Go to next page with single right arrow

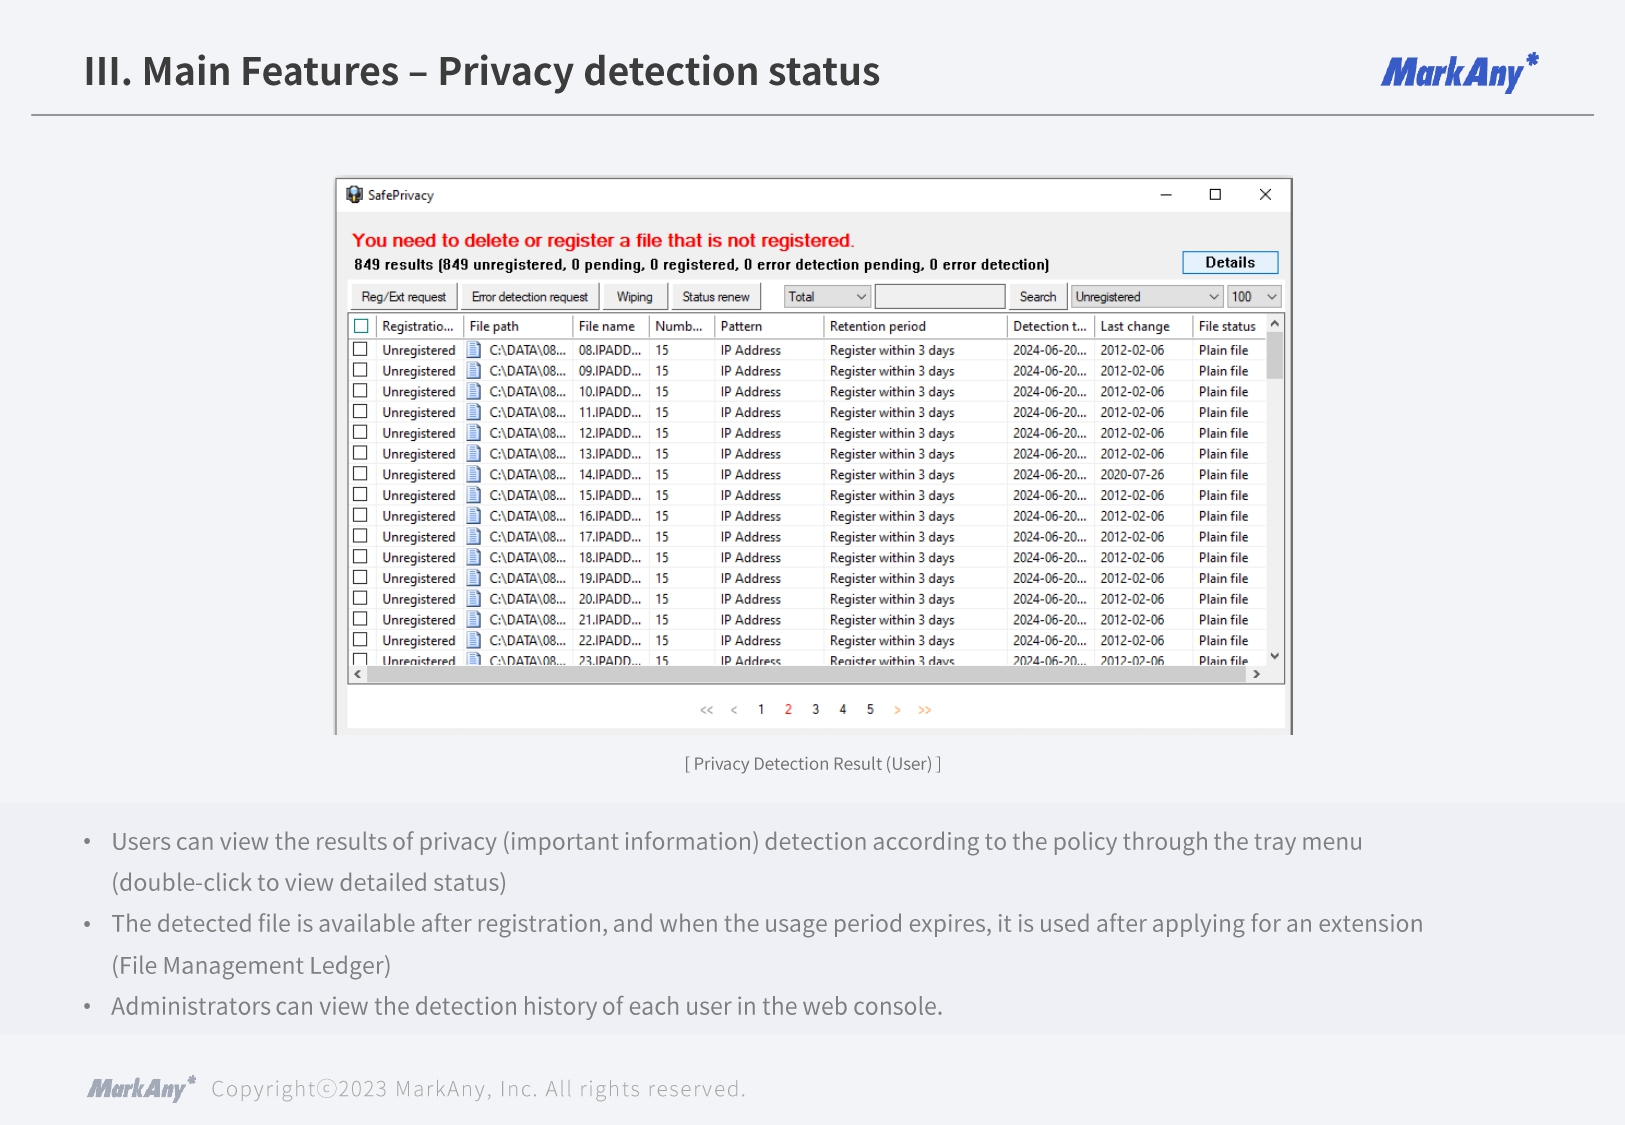[x=897, y=710]
